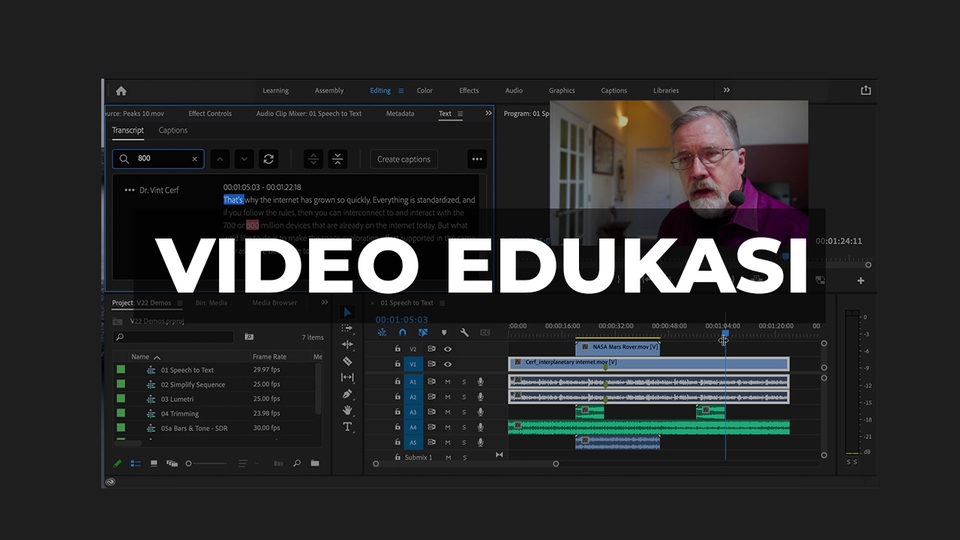Open the share/export icon at top right
This screenshot has width=960, height=540.
pos(866,90)
